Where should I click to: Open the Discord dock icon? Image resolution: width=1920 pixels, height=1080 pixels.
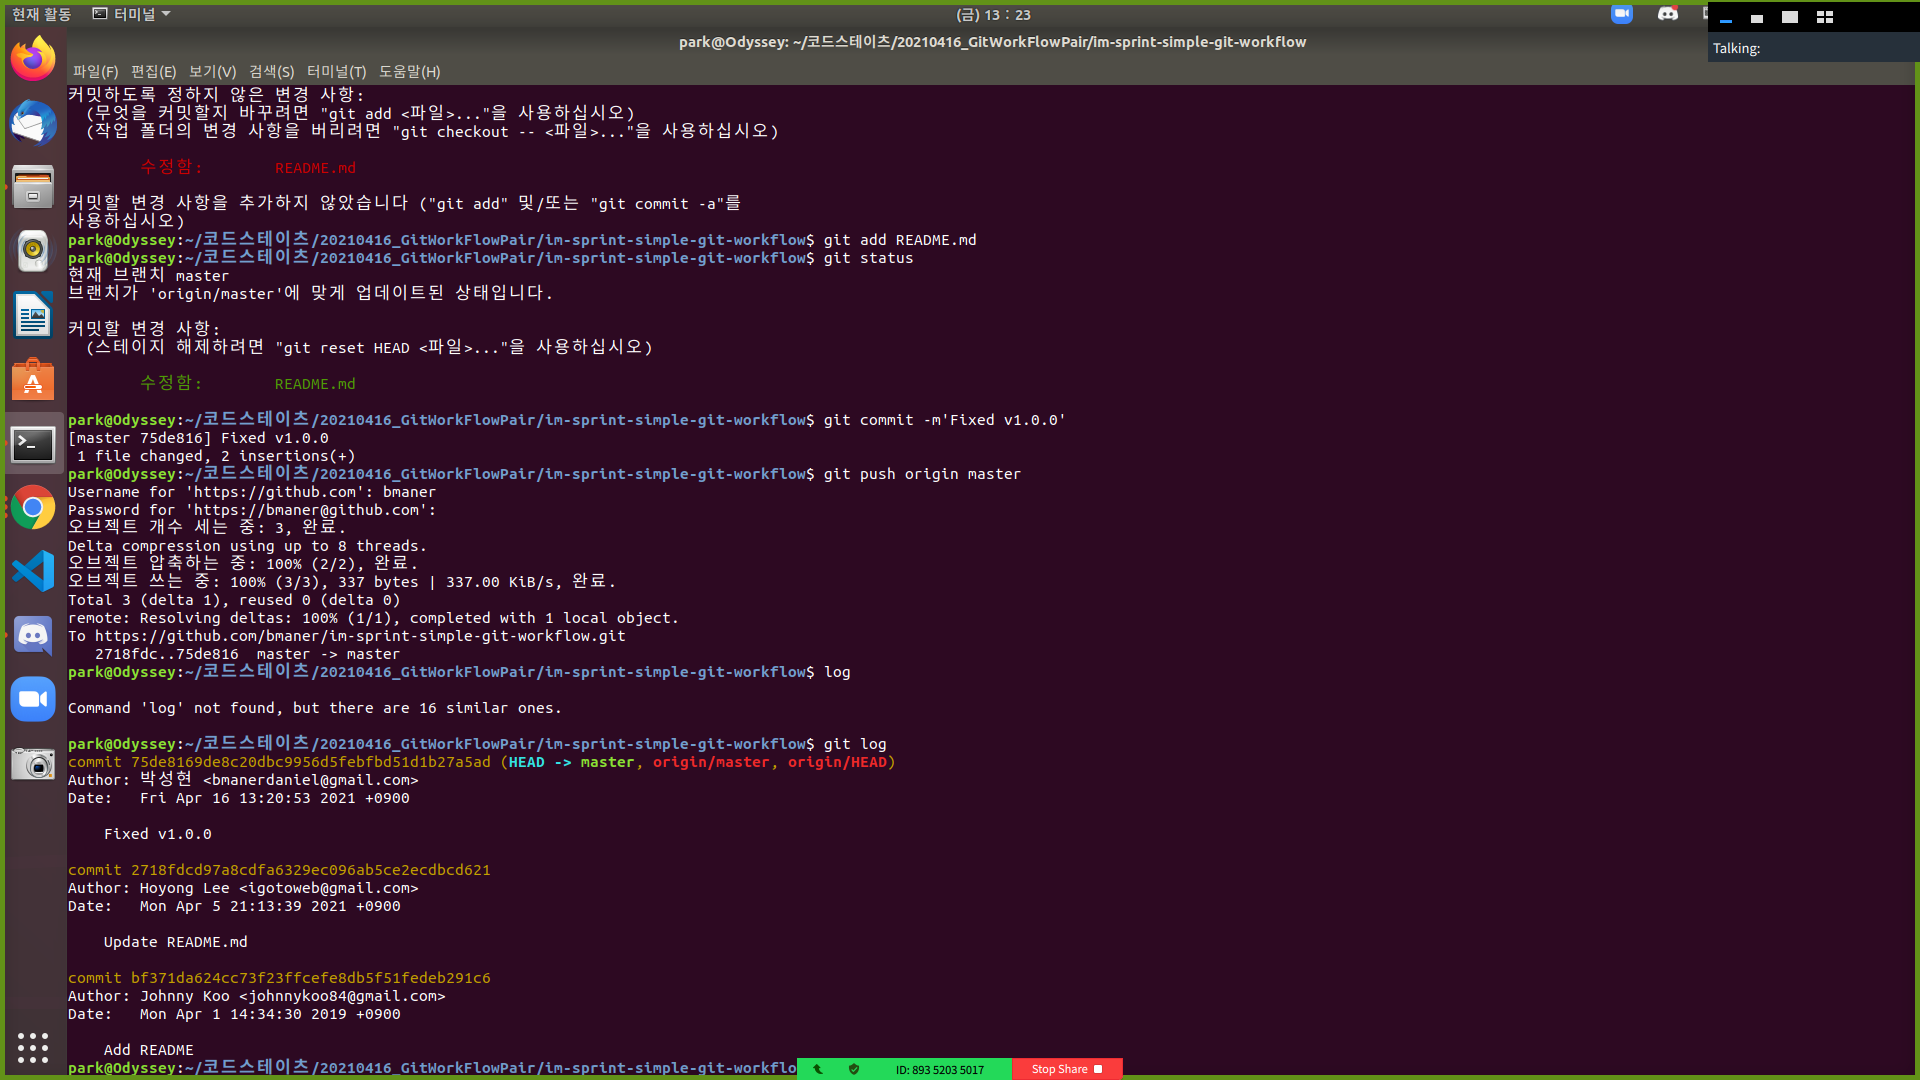coord(33,636)
